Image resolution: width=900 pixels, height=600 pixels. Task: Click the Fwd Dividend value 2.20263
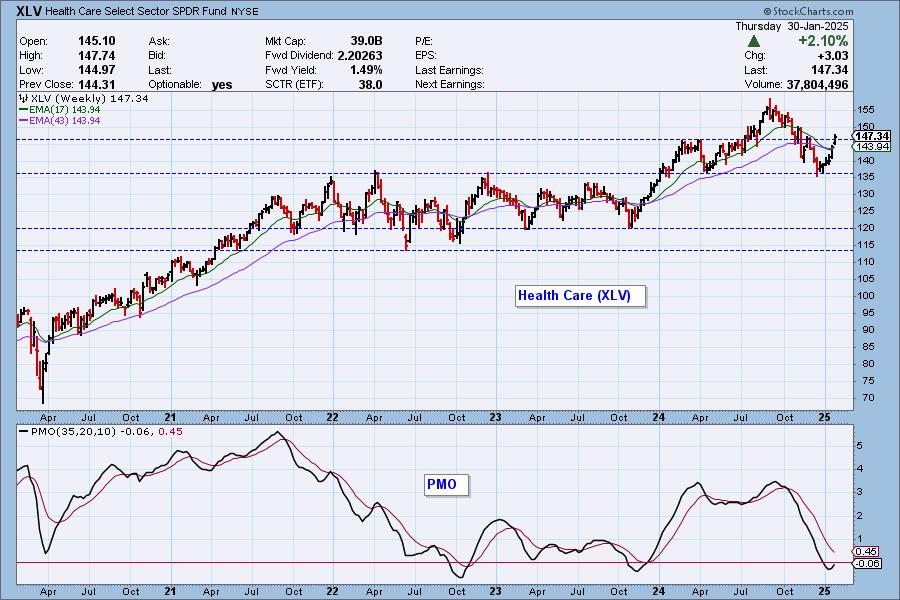pos(360,56)
